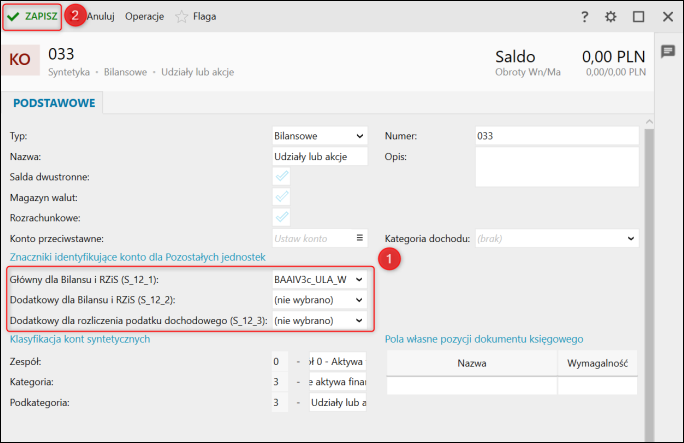The height and width of the screenshot is (443, 684).
Task: Switch to the PODSTAWOWE tab
Action: click(x=54, y=103)
